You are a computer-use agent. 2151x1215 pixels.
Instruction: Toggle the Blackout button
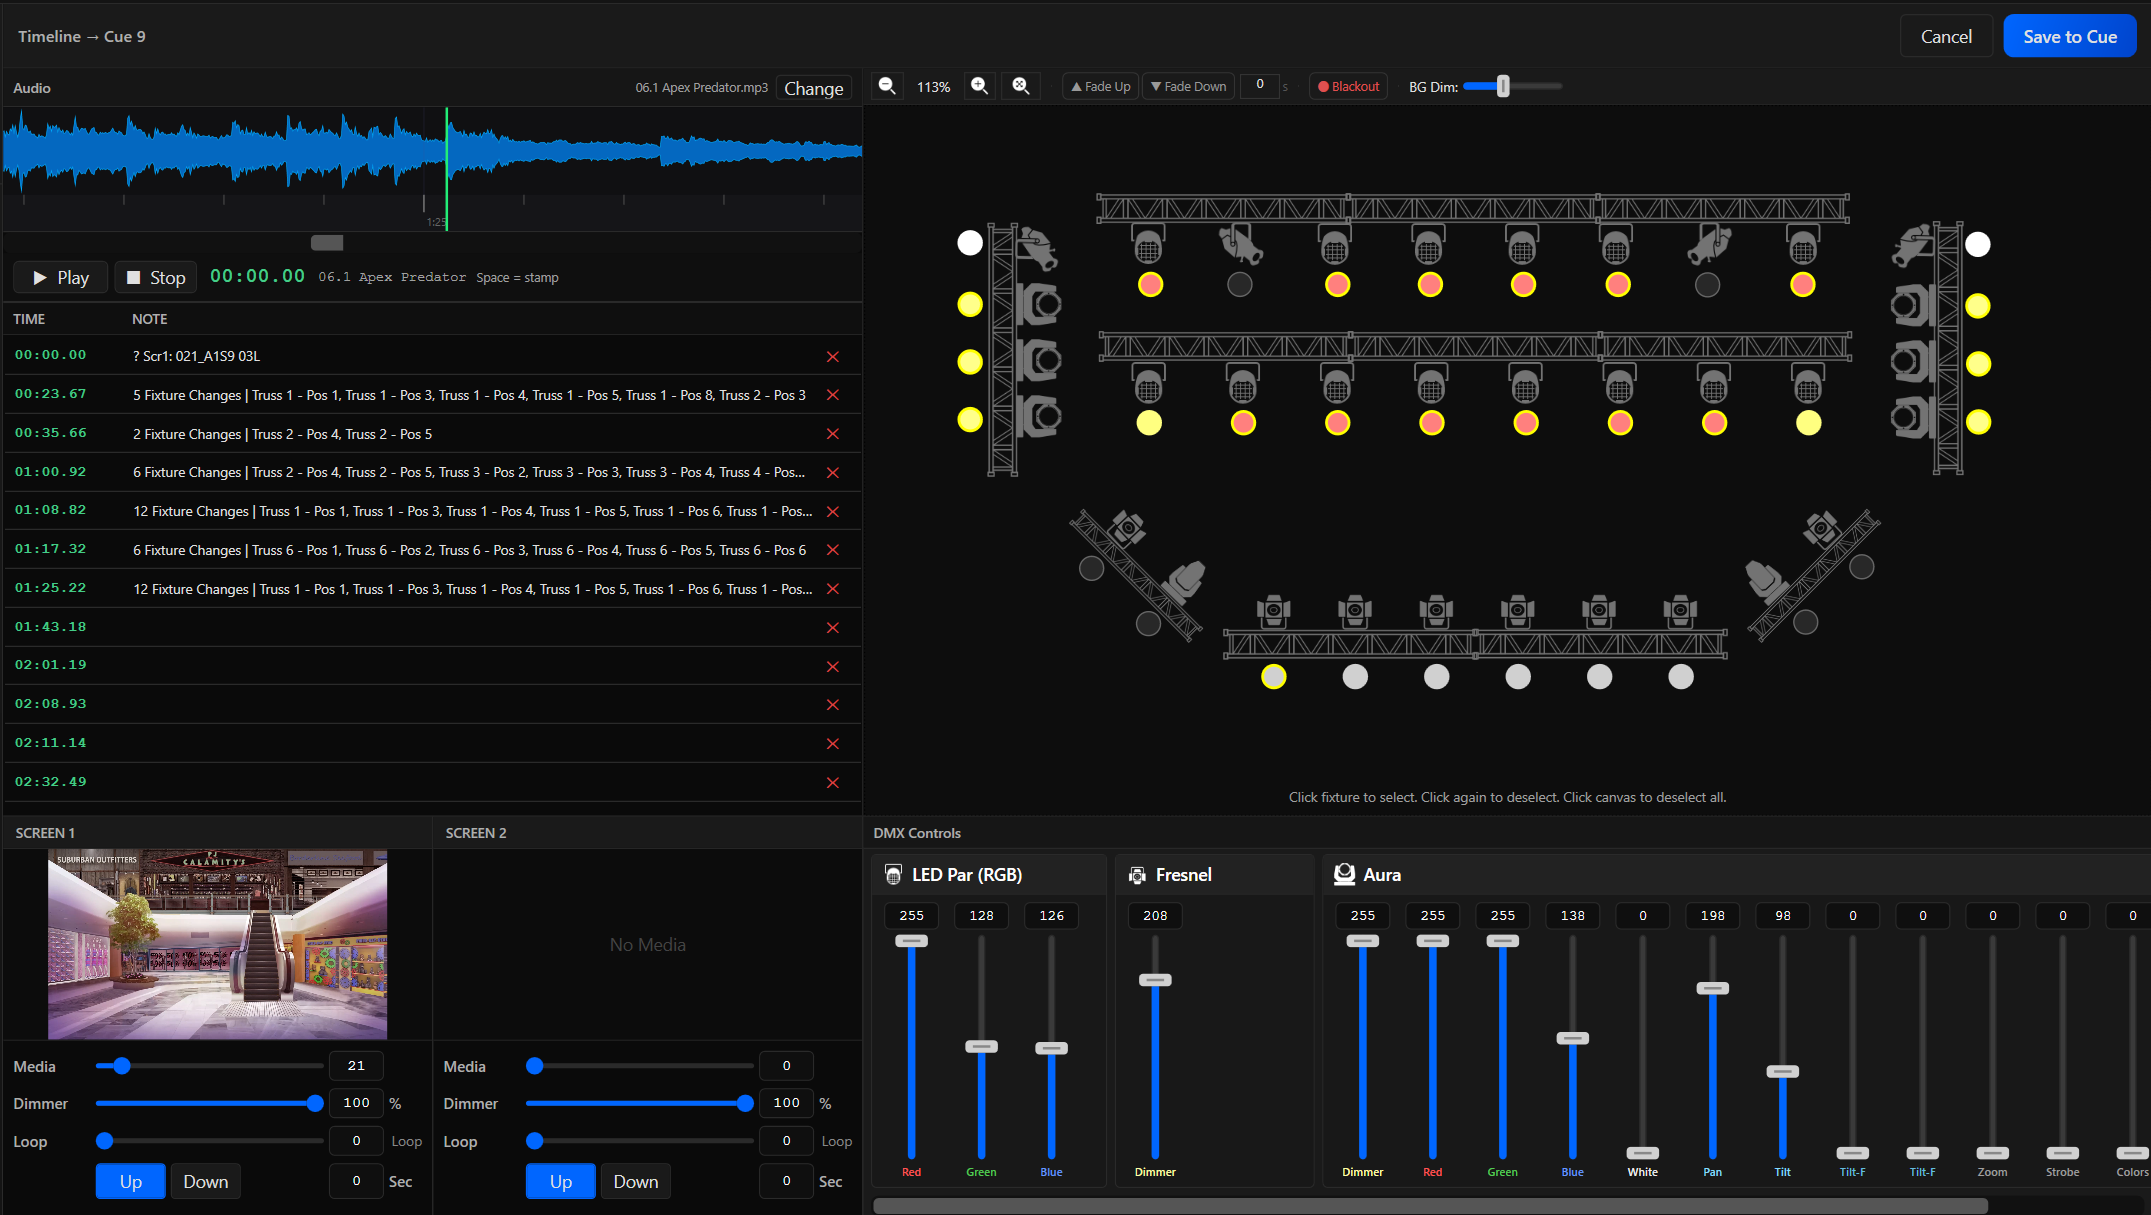coord(1349,87)
